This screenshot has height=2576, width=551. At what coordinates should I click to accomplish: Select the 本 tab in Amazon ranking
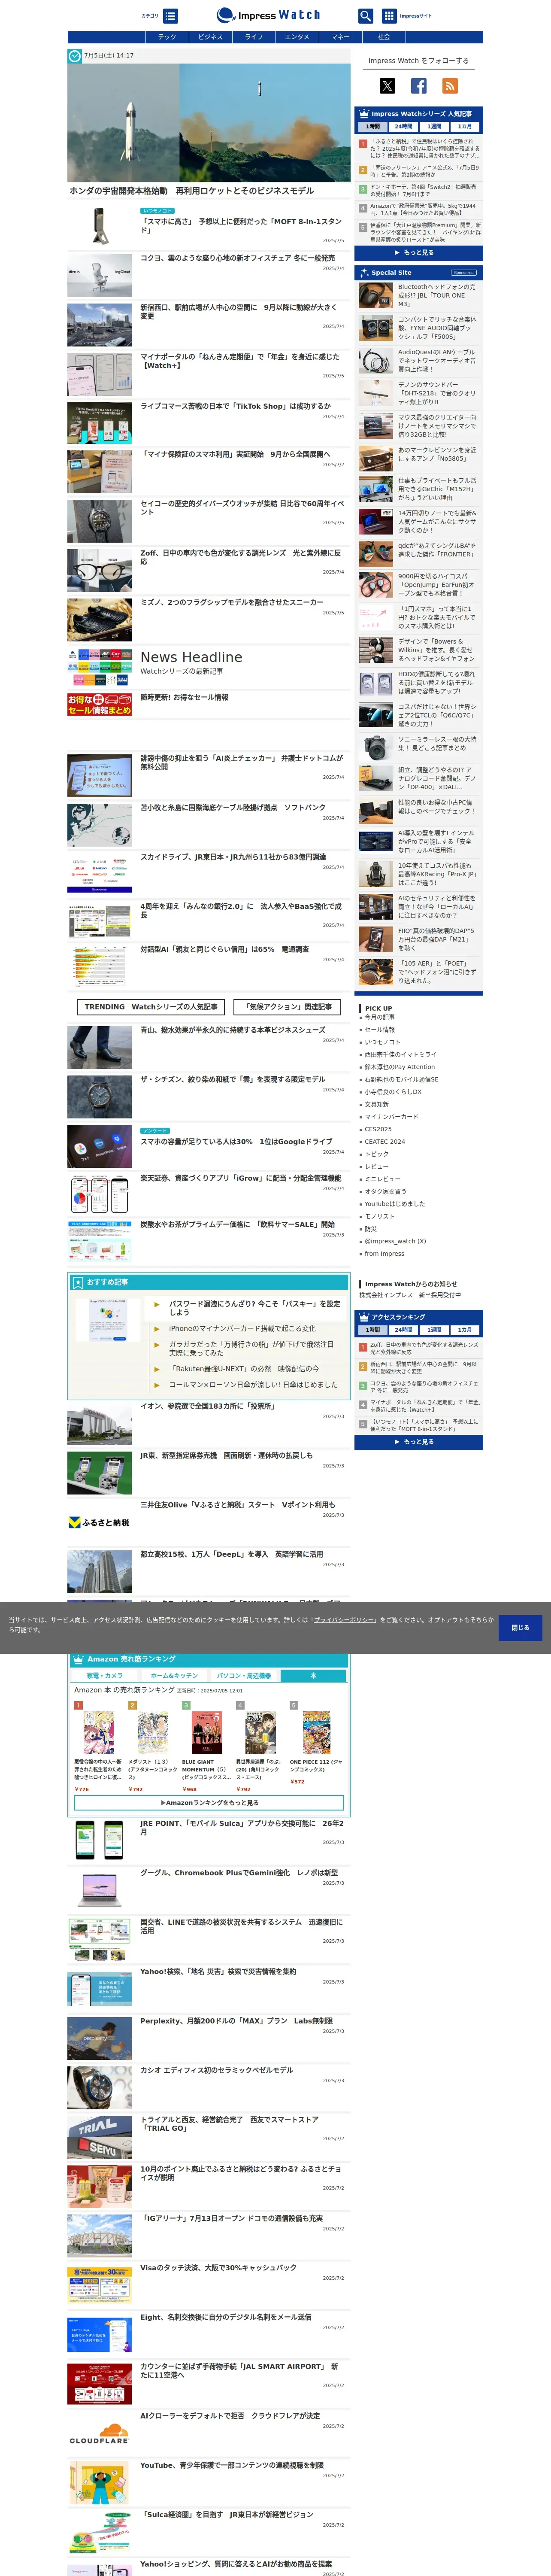point(313,1676)
